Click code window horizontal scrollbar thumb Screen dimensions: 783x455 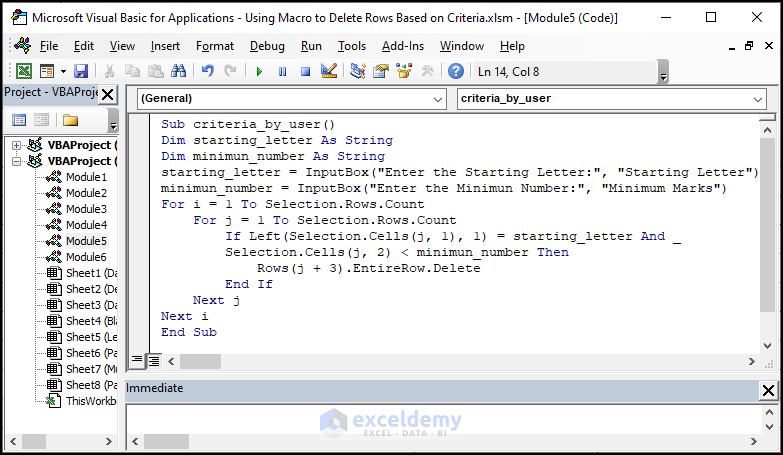[200, 361]
